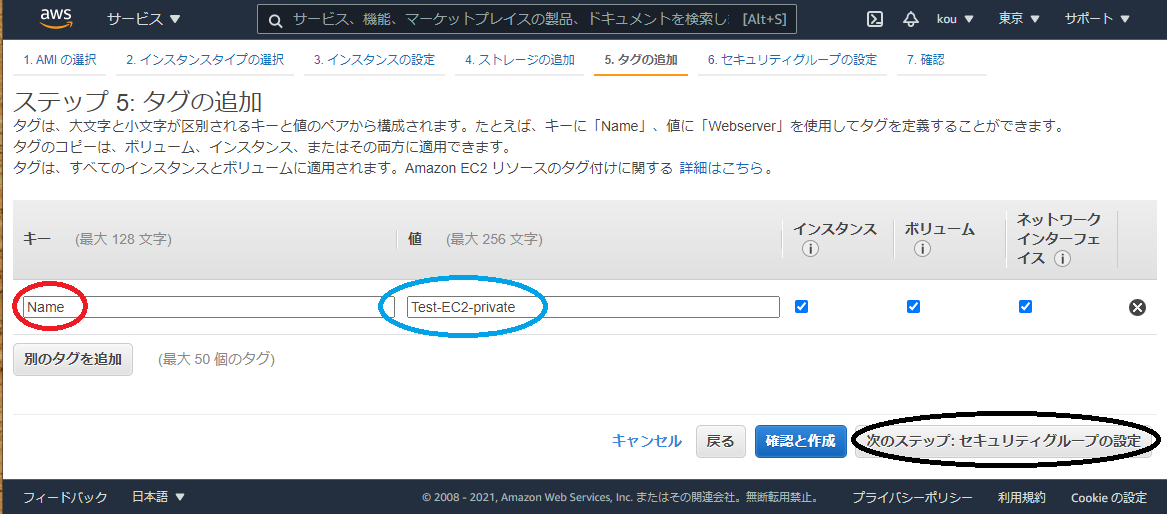The height and width of the screenshot is (514, 1167).
Task: Uncheck the ネットワークインターフェイス checkbox for Name tag
Action: click(x=1026, y=306)
